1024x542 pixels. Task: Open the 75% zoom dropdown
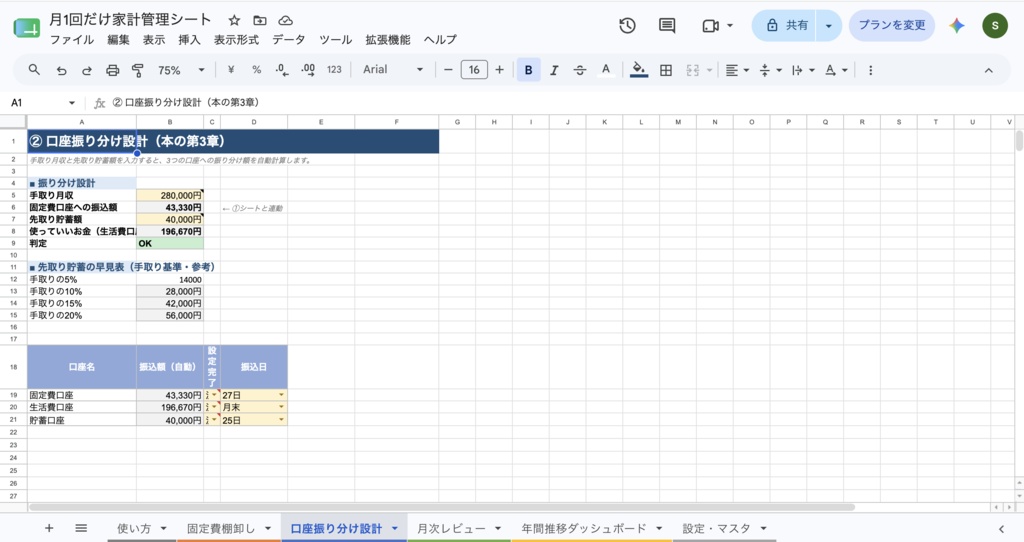(181, 71)
